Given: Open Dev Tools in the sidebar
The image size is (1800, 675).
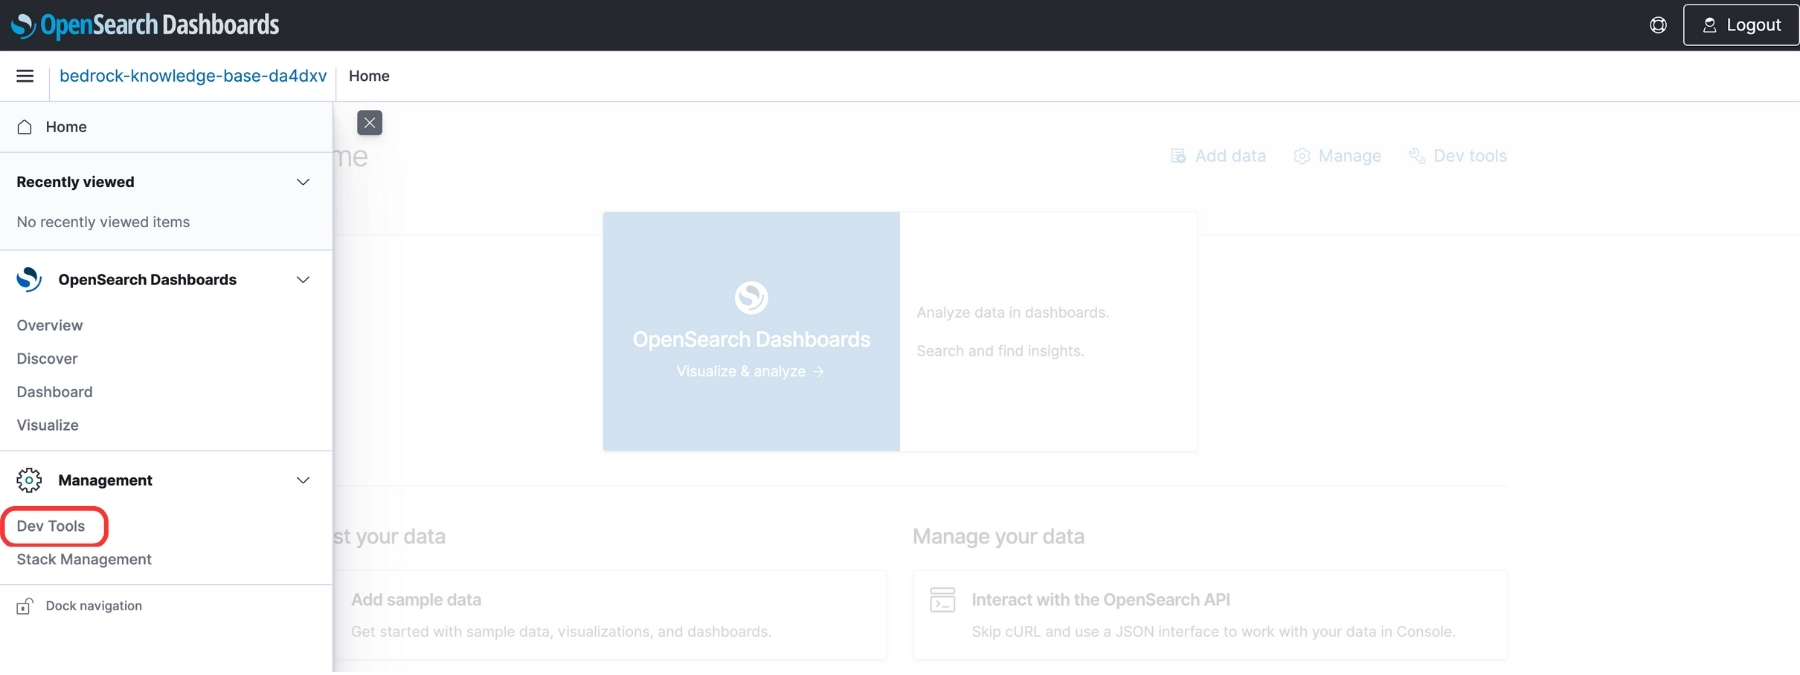Looking at the screenshot, I should (51, 526).
